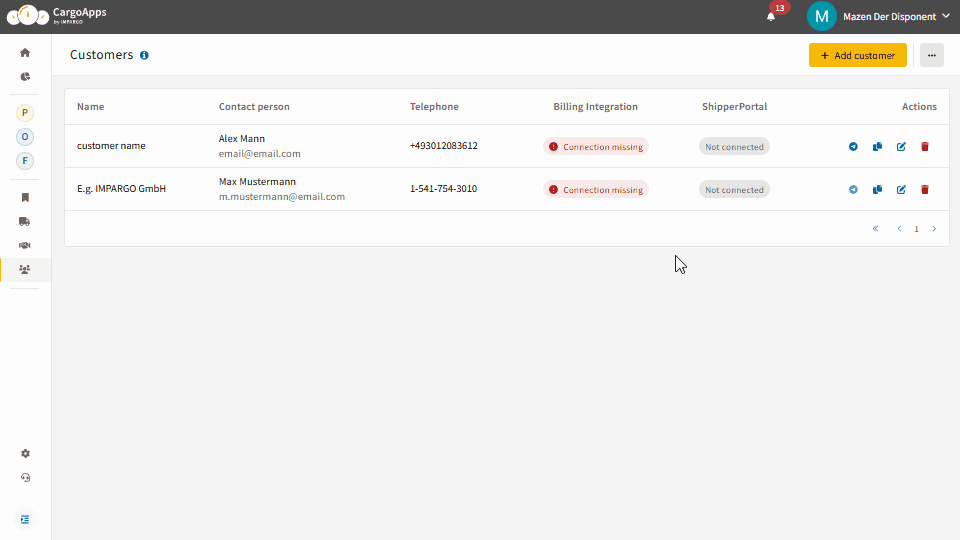This screenshot has width=960, height=540.
Task: Go to next page arrow
Action: tap(934, 228)
